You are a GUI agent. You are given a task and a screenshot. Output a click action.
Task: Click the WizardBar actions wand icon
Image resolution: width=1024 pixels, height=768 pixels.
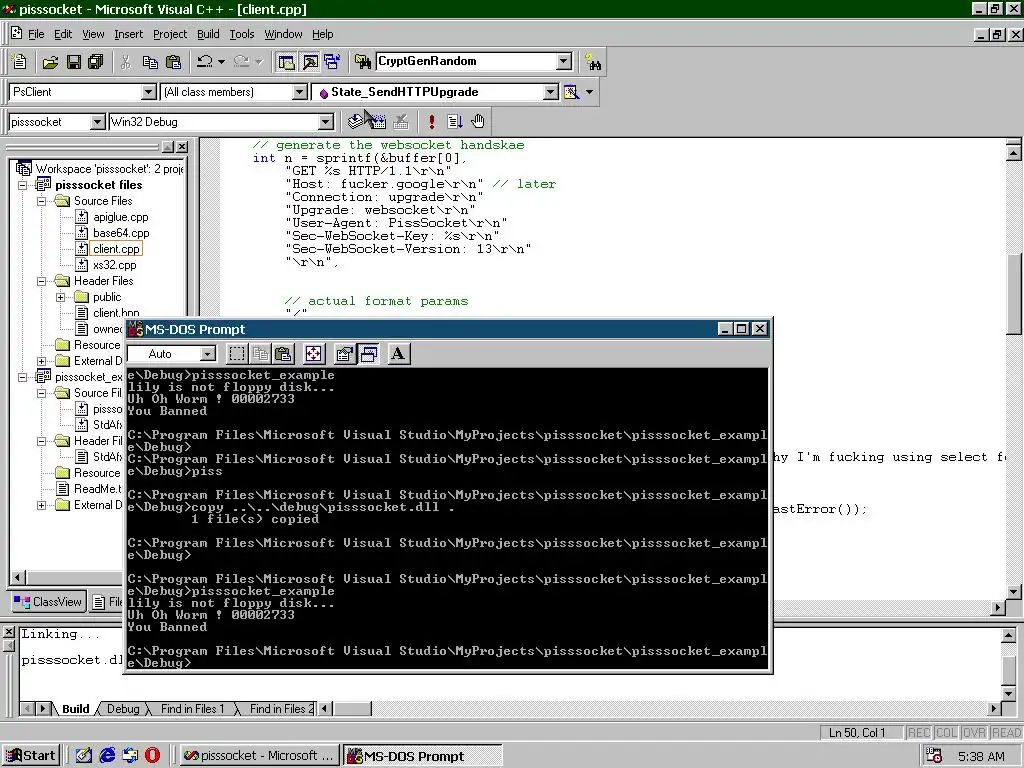(571, 92)
